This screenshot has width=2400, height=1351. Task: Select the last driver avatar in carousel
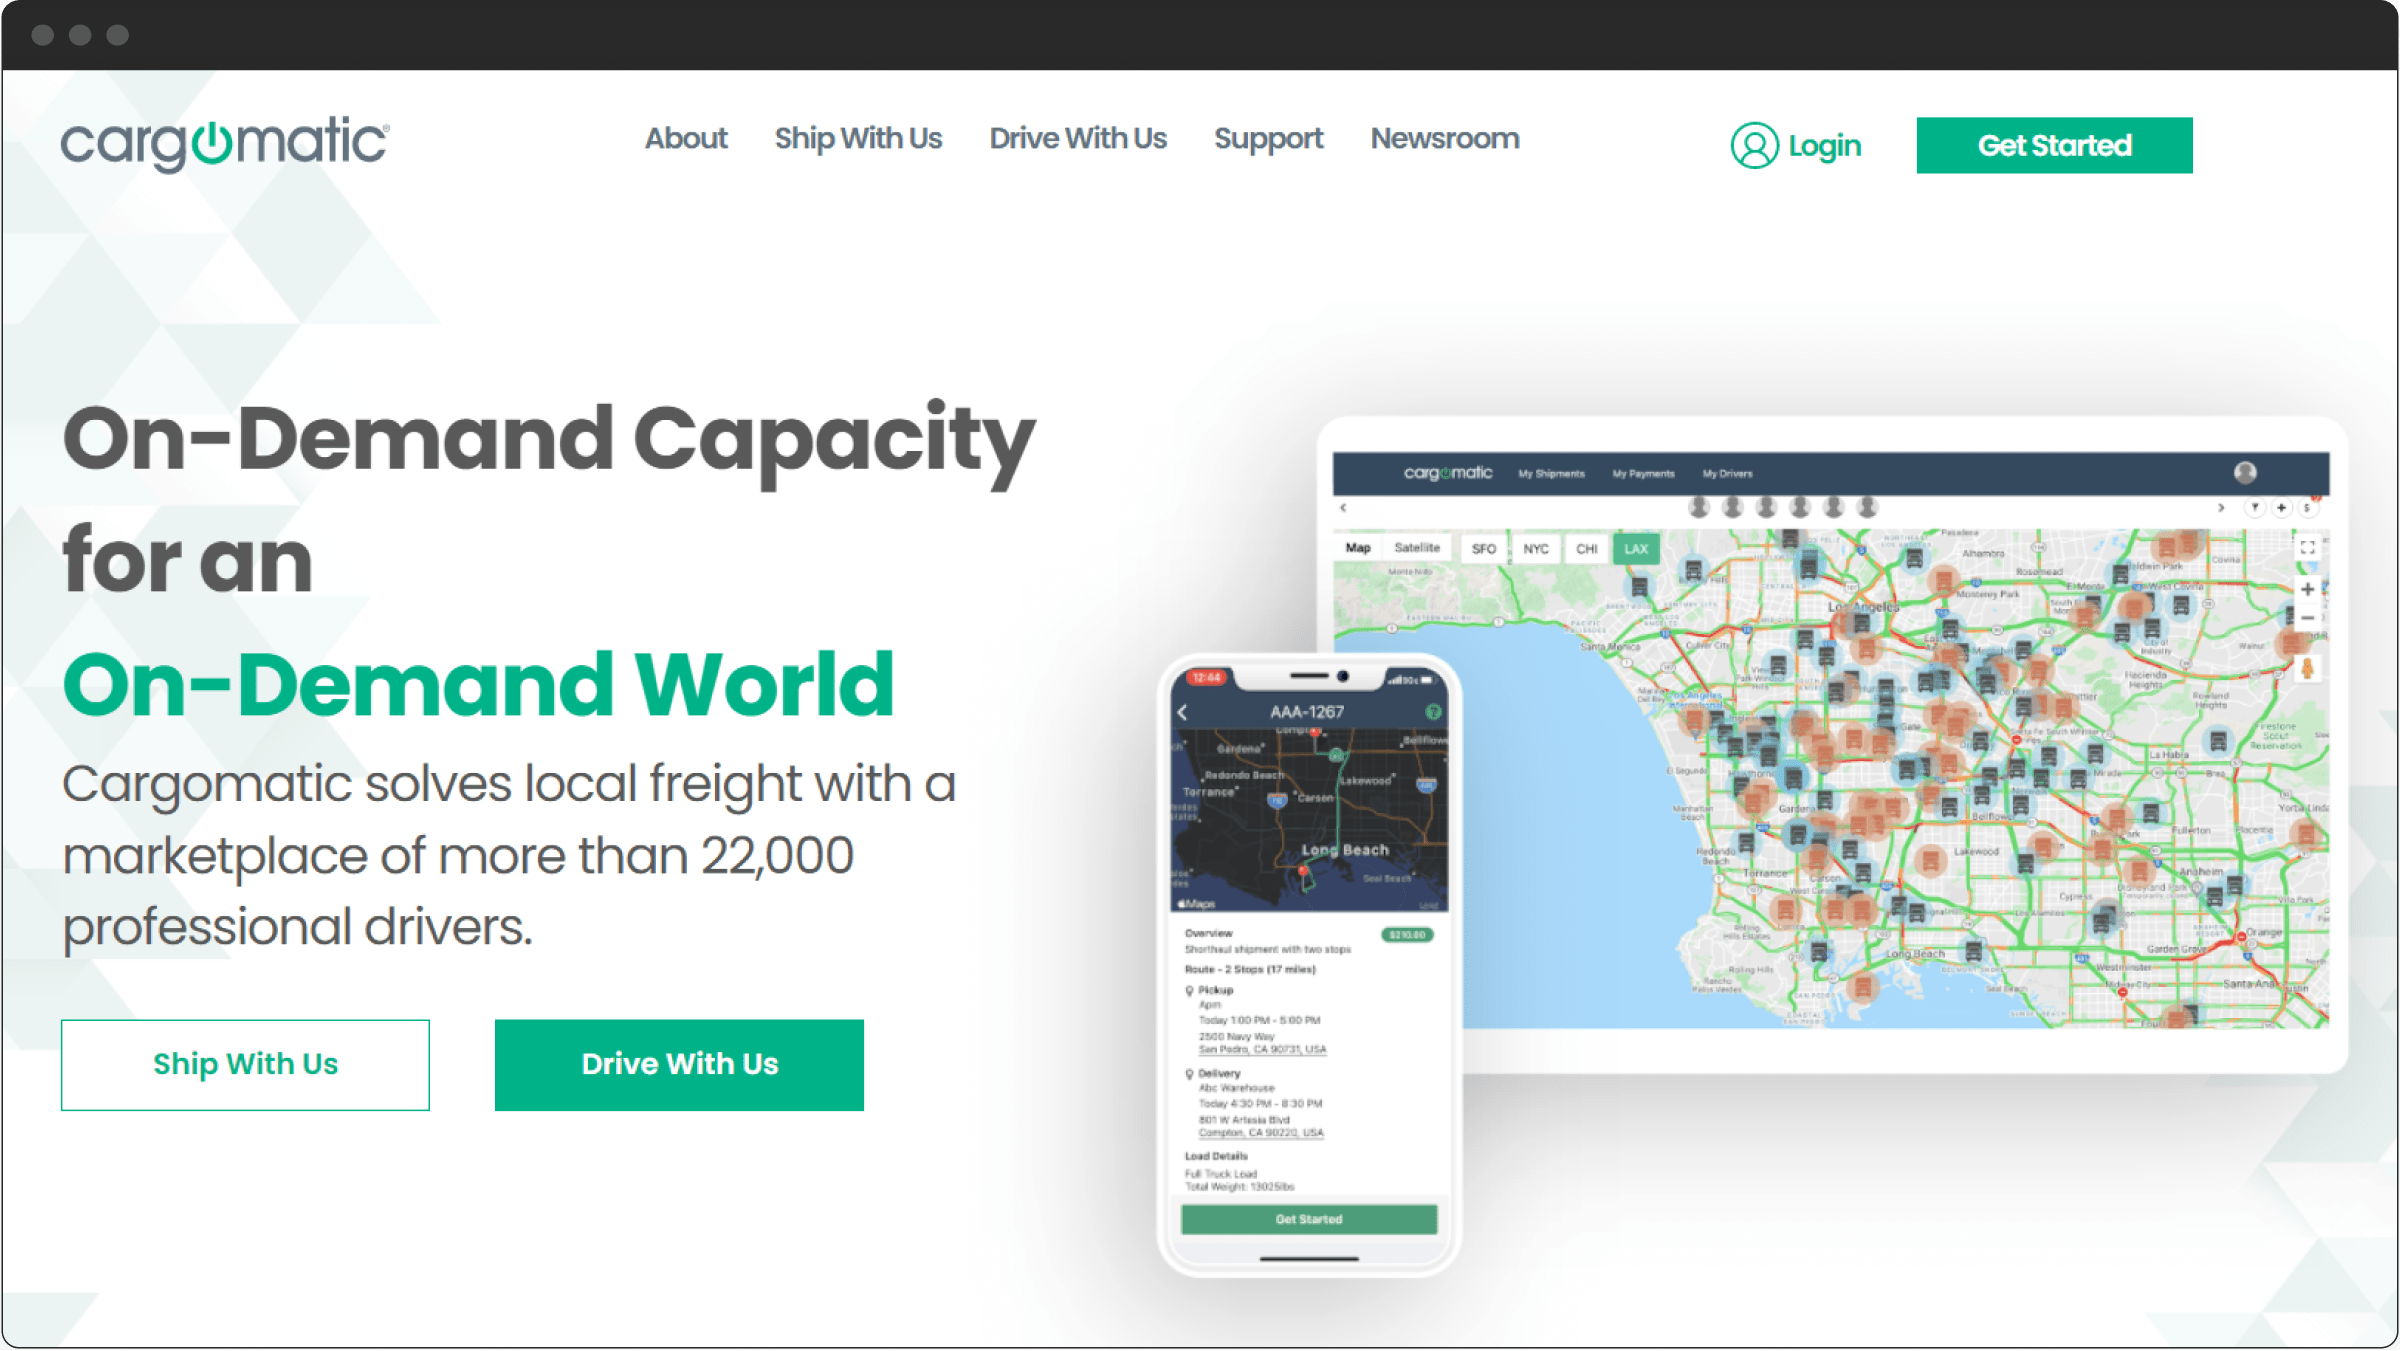1866,507
